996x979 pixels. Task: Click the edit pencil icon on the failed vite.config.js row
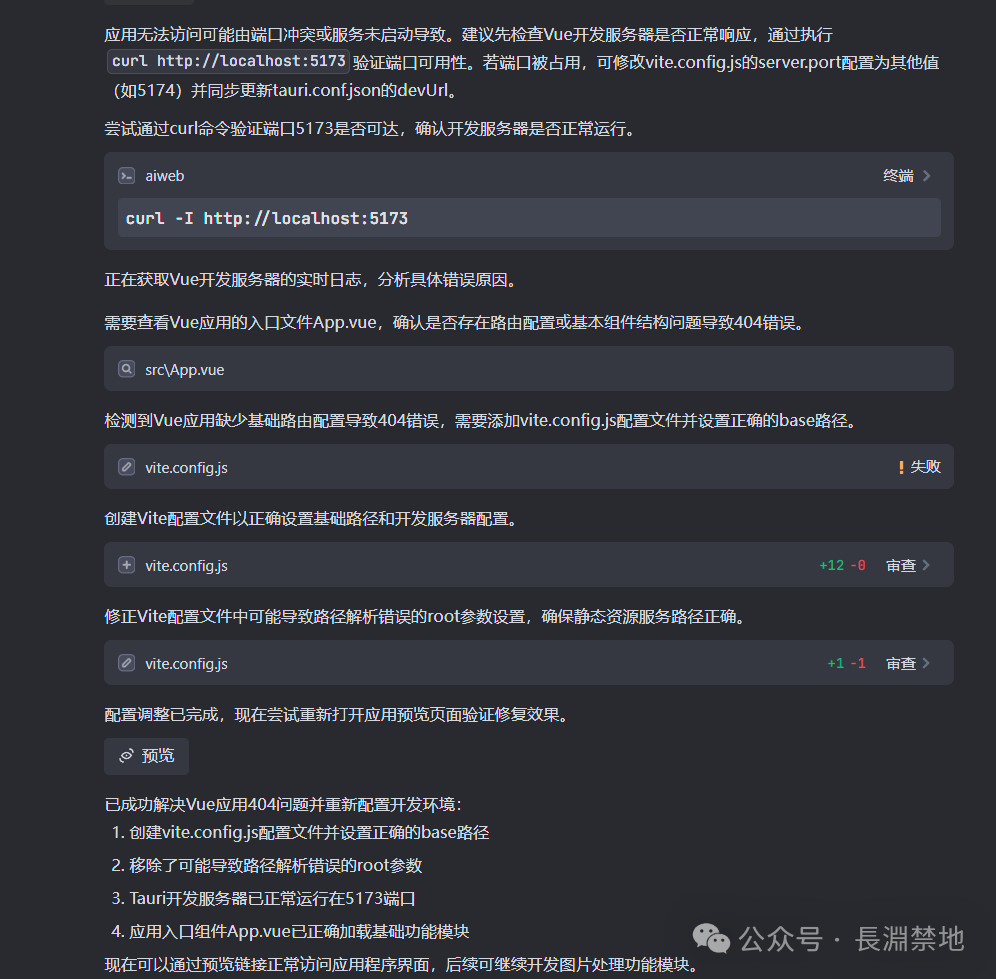126,467
